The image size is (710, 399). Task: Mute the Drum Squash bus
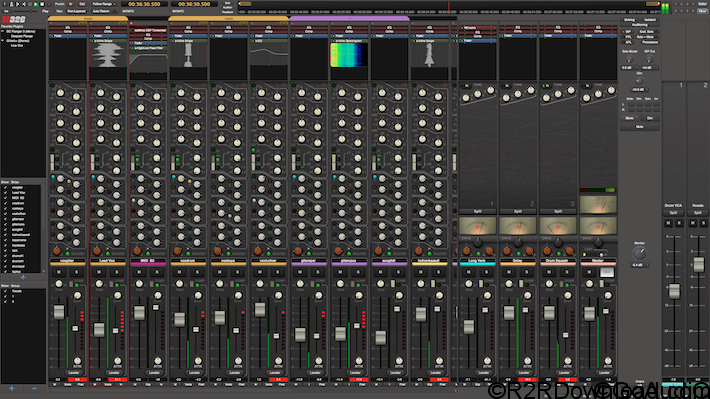[x=549, y=272]
